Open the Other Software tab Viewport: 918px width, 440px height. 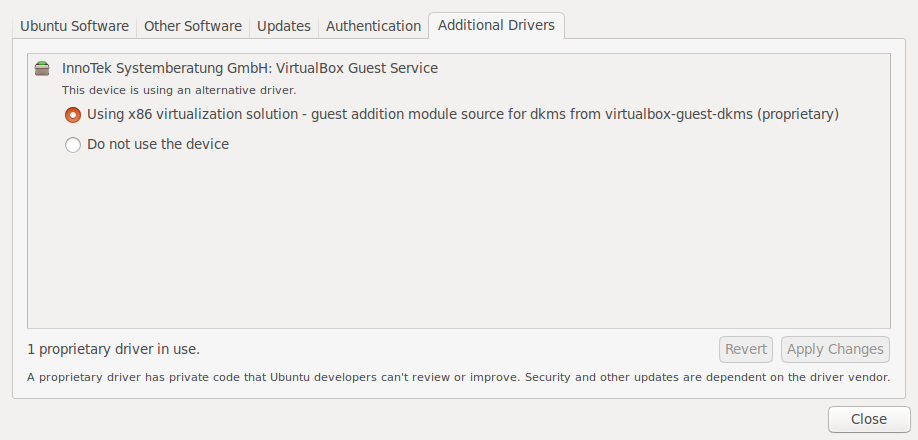[192, 26]
